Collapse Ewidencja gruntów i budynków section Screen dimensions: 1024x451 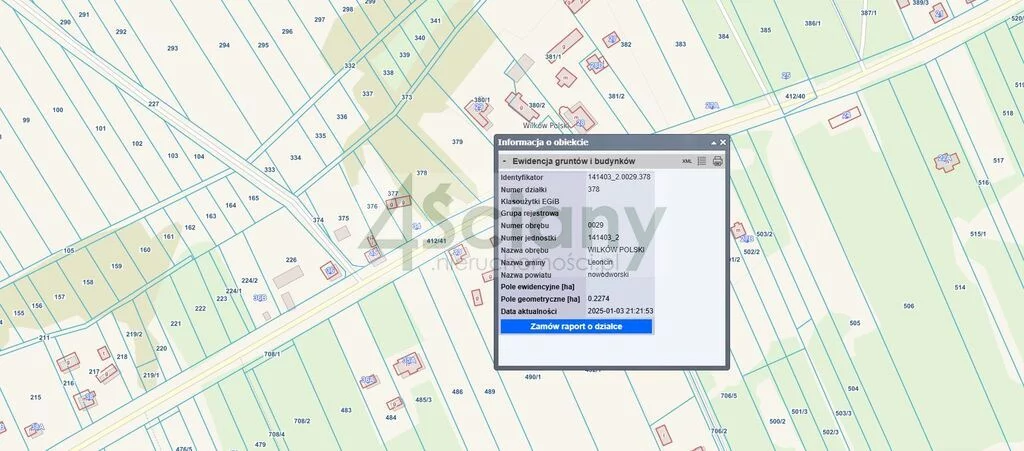[x=505, y=161]
